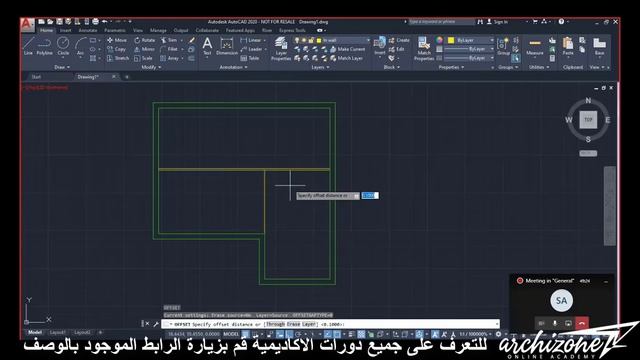Toggle grid display in status bar
This screenshot has height=360, width=640.
pyautogui.click(x=245, y=334)
